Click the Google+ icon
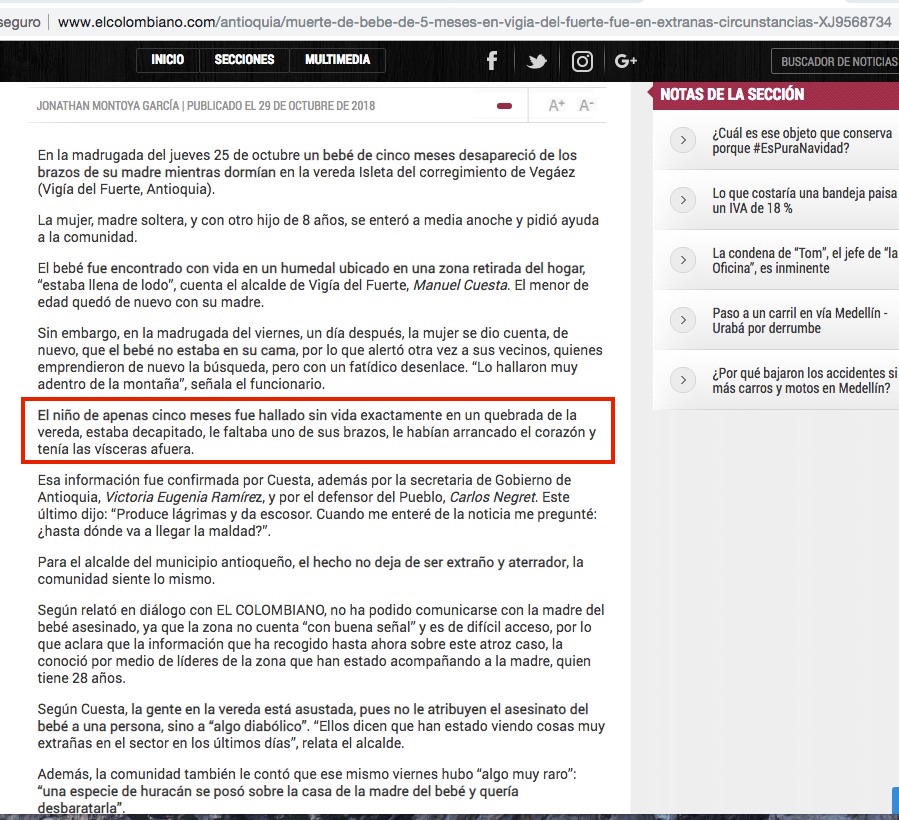The height and width of the screenshot is (820, 899). pyautogui.click(x=626, y=61)
